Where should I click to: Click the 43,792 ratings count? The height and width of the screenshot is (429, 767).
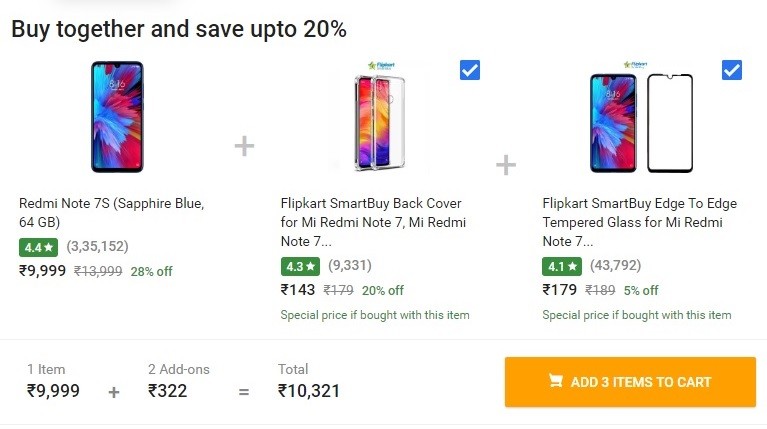coord(615,265)
